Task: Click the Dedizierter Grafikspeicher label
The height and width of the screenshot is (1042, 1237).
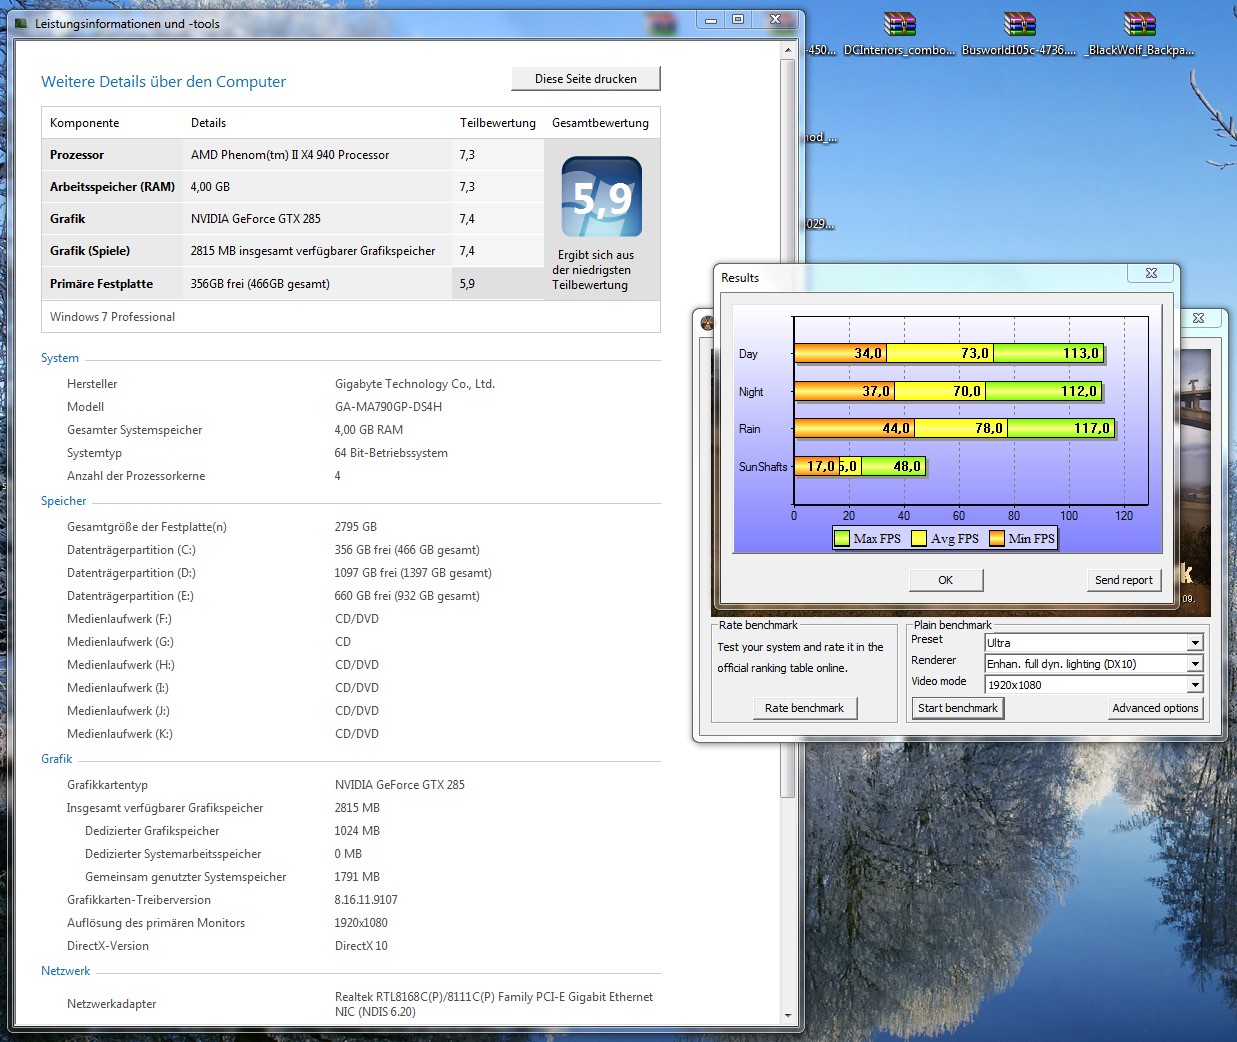Action: pos(152,831)
